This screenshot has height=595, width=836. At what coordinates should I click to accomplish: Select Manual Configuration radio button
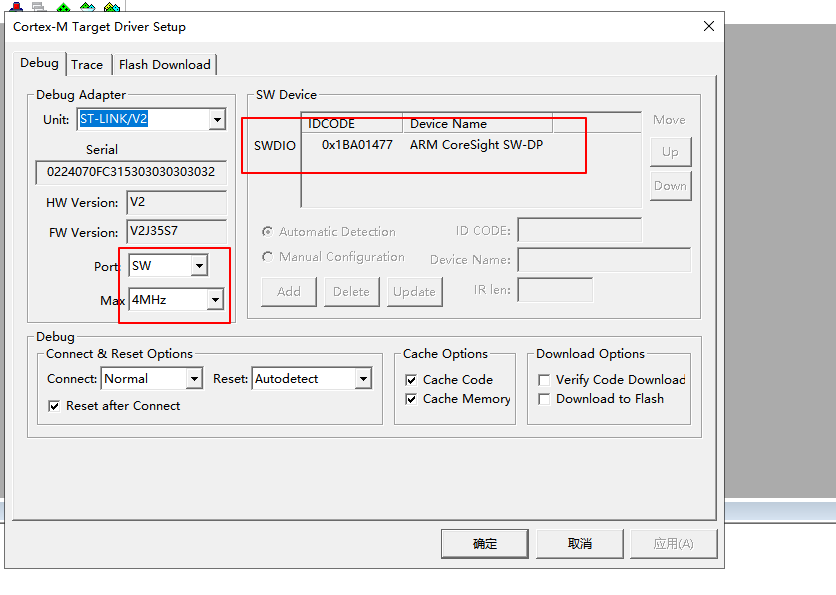point(268,257)
